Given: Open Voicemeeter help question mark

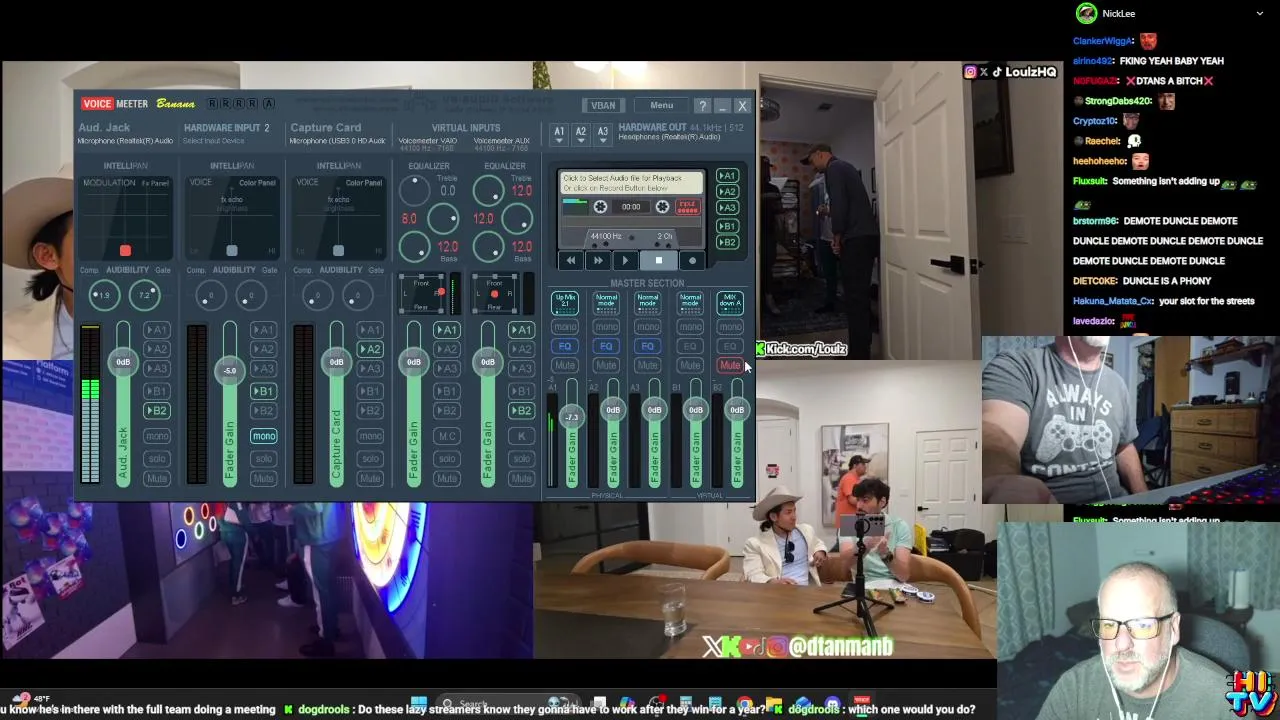Looking at the screenshot, I should 702,105.
